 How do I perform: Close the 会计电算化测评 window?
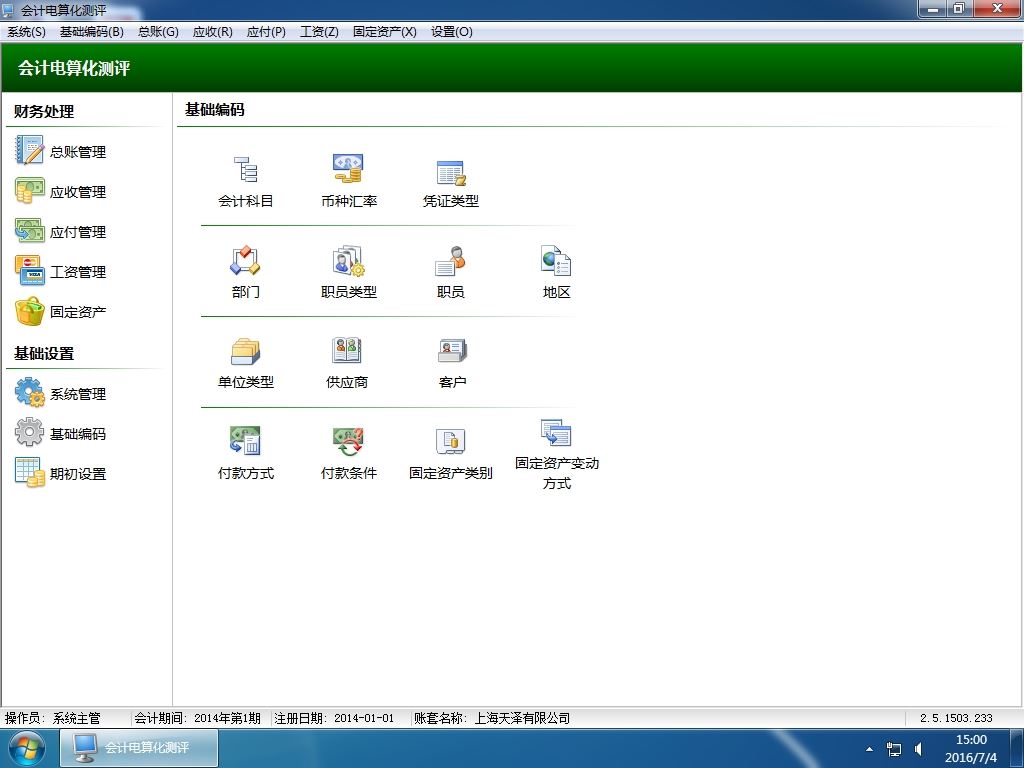997,9
